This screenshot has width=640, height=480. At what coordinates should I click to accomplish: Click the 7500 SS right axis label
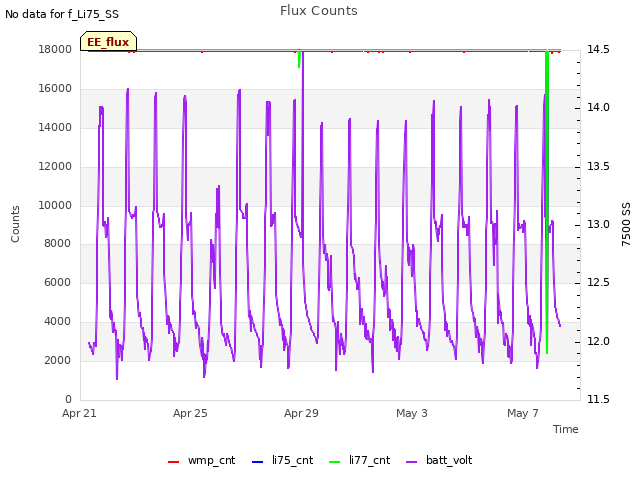[x=626, y=224]
